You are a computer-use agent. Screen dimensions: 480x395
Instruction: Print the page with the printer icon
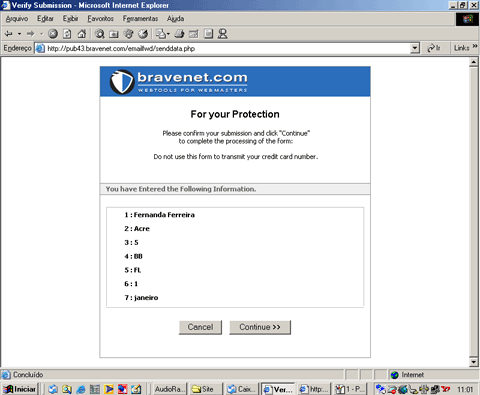(179, 34)
